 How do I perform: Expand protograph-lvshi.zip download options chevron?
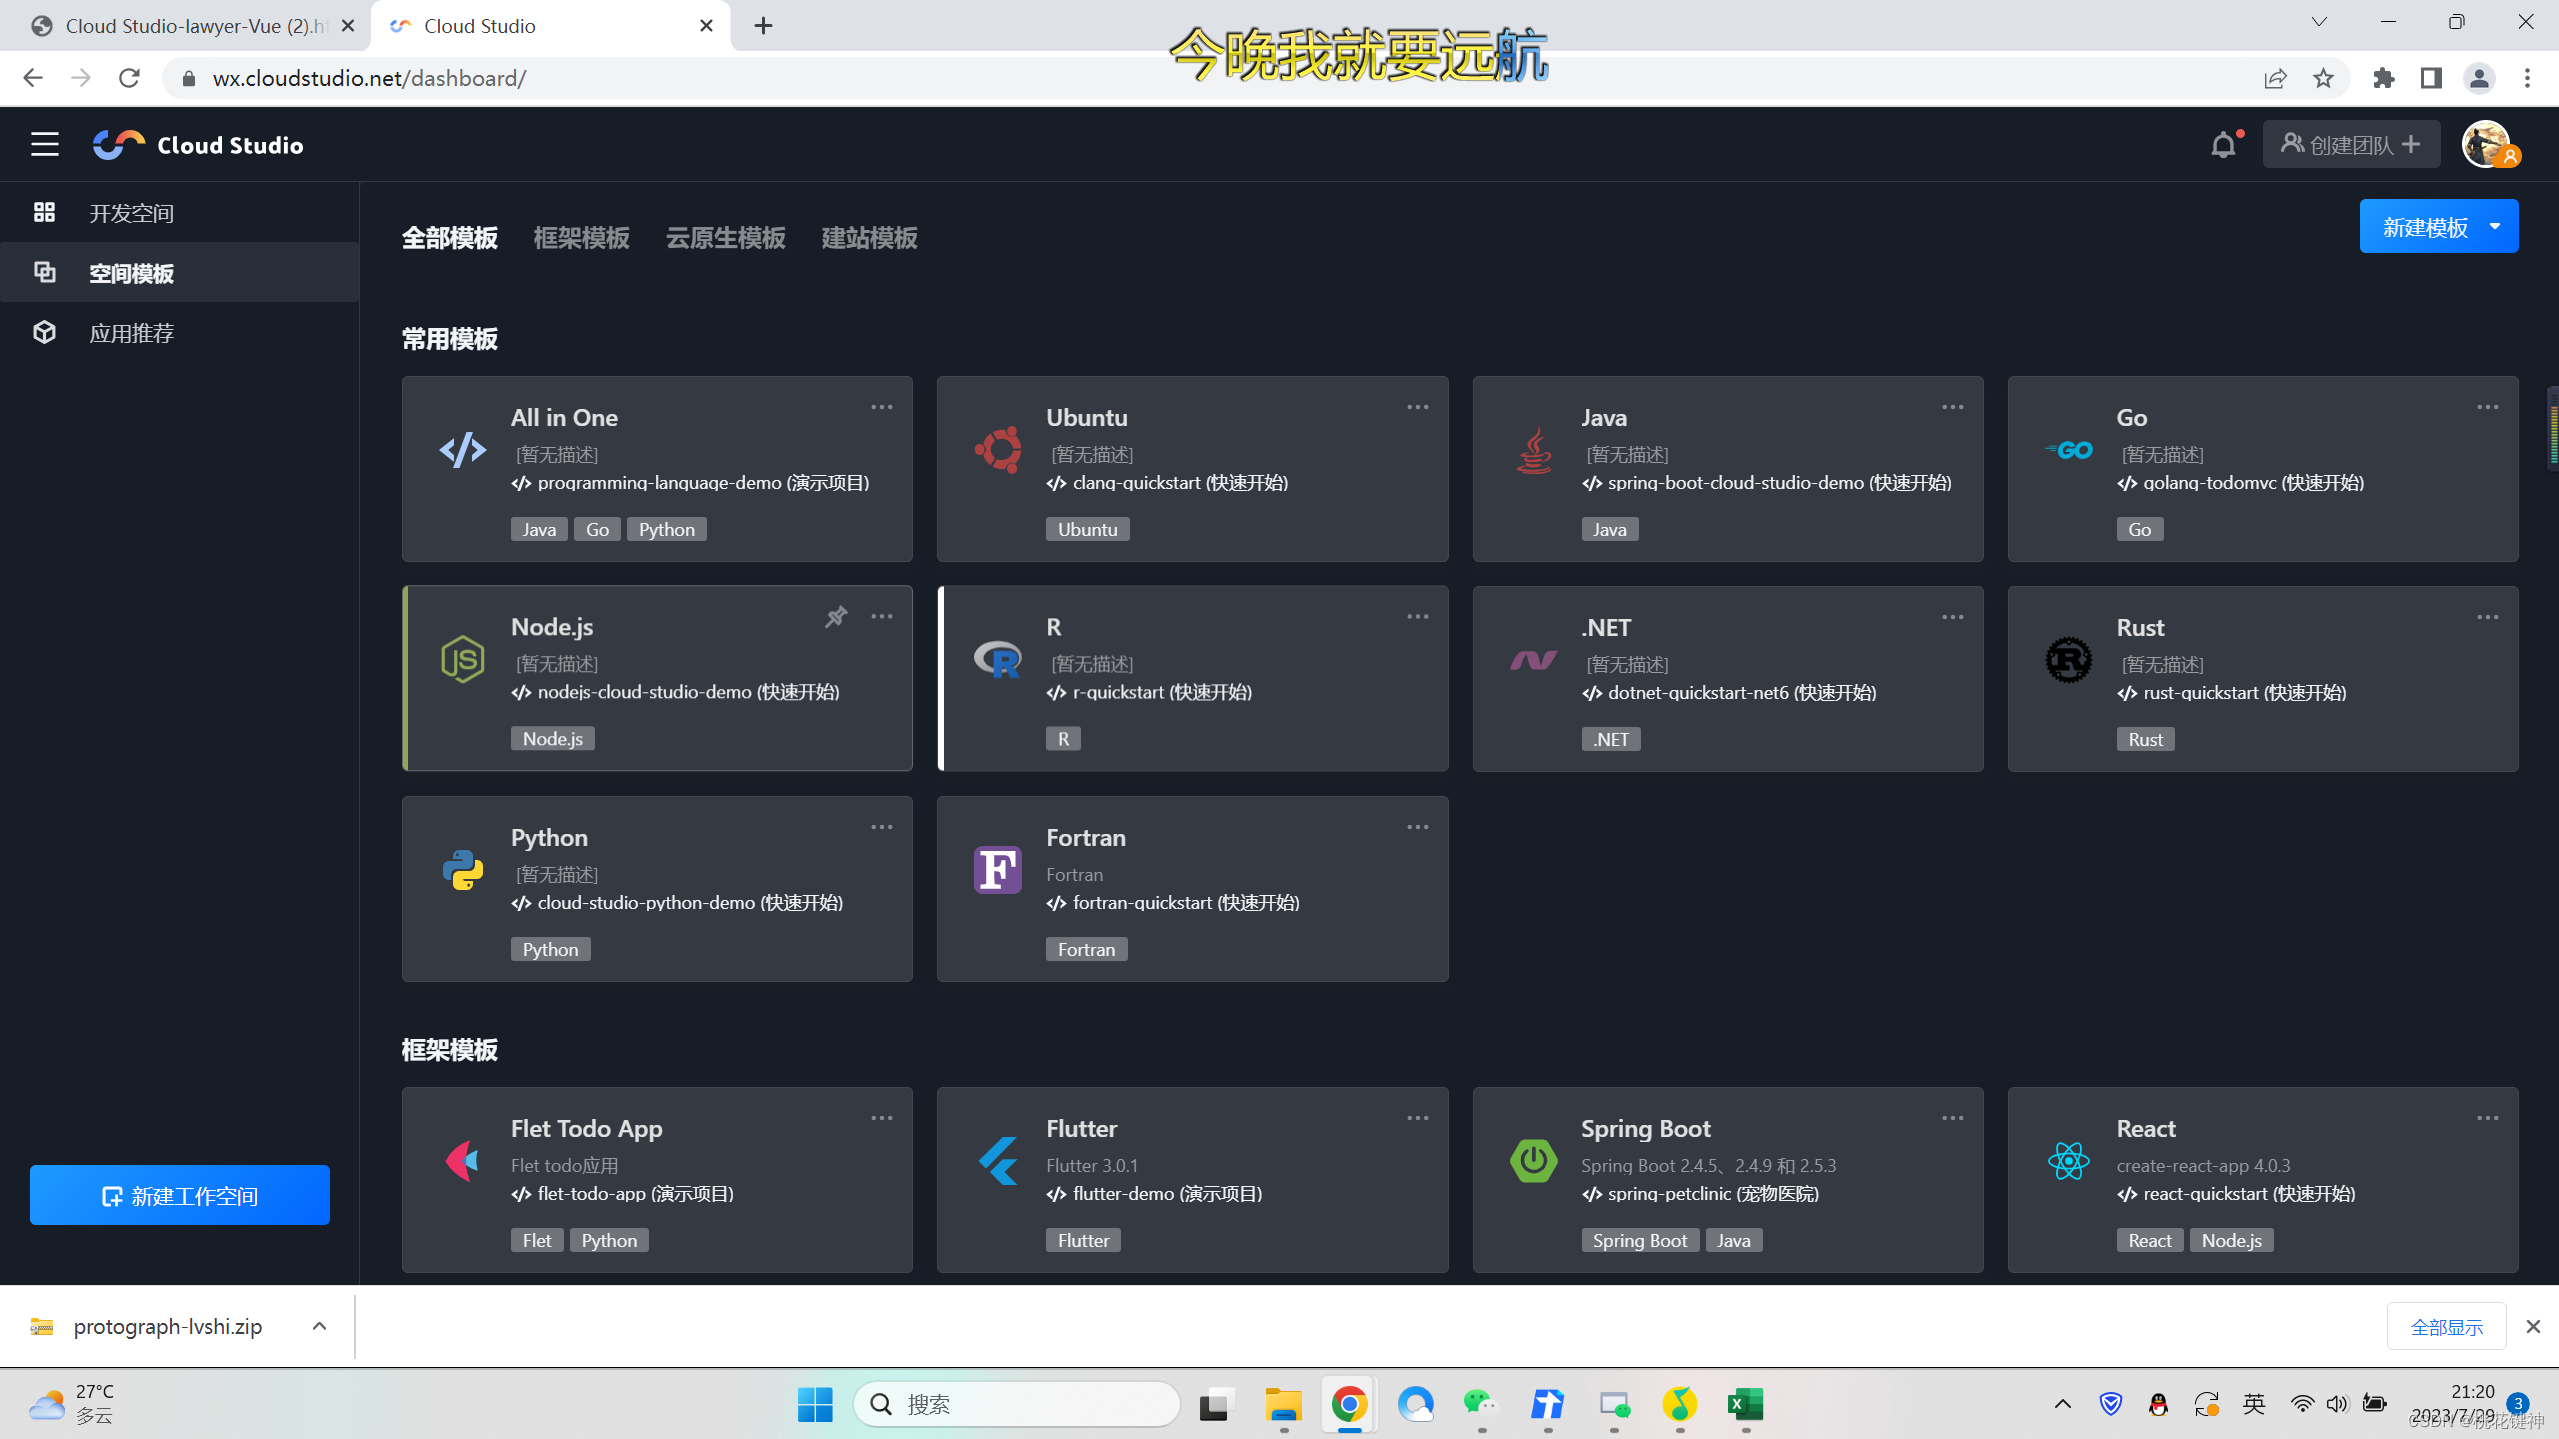coord(319,1326)
